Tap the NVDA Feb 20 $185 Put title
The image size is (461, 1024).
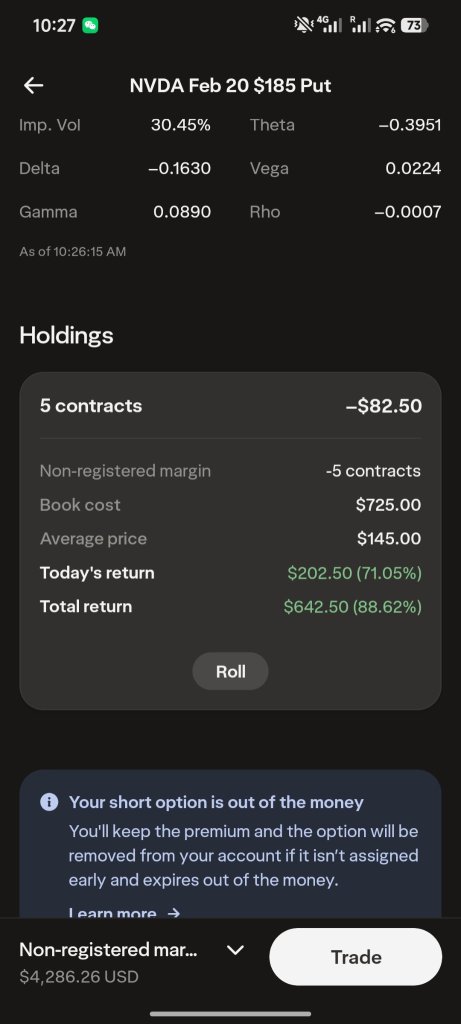point(230,86)
